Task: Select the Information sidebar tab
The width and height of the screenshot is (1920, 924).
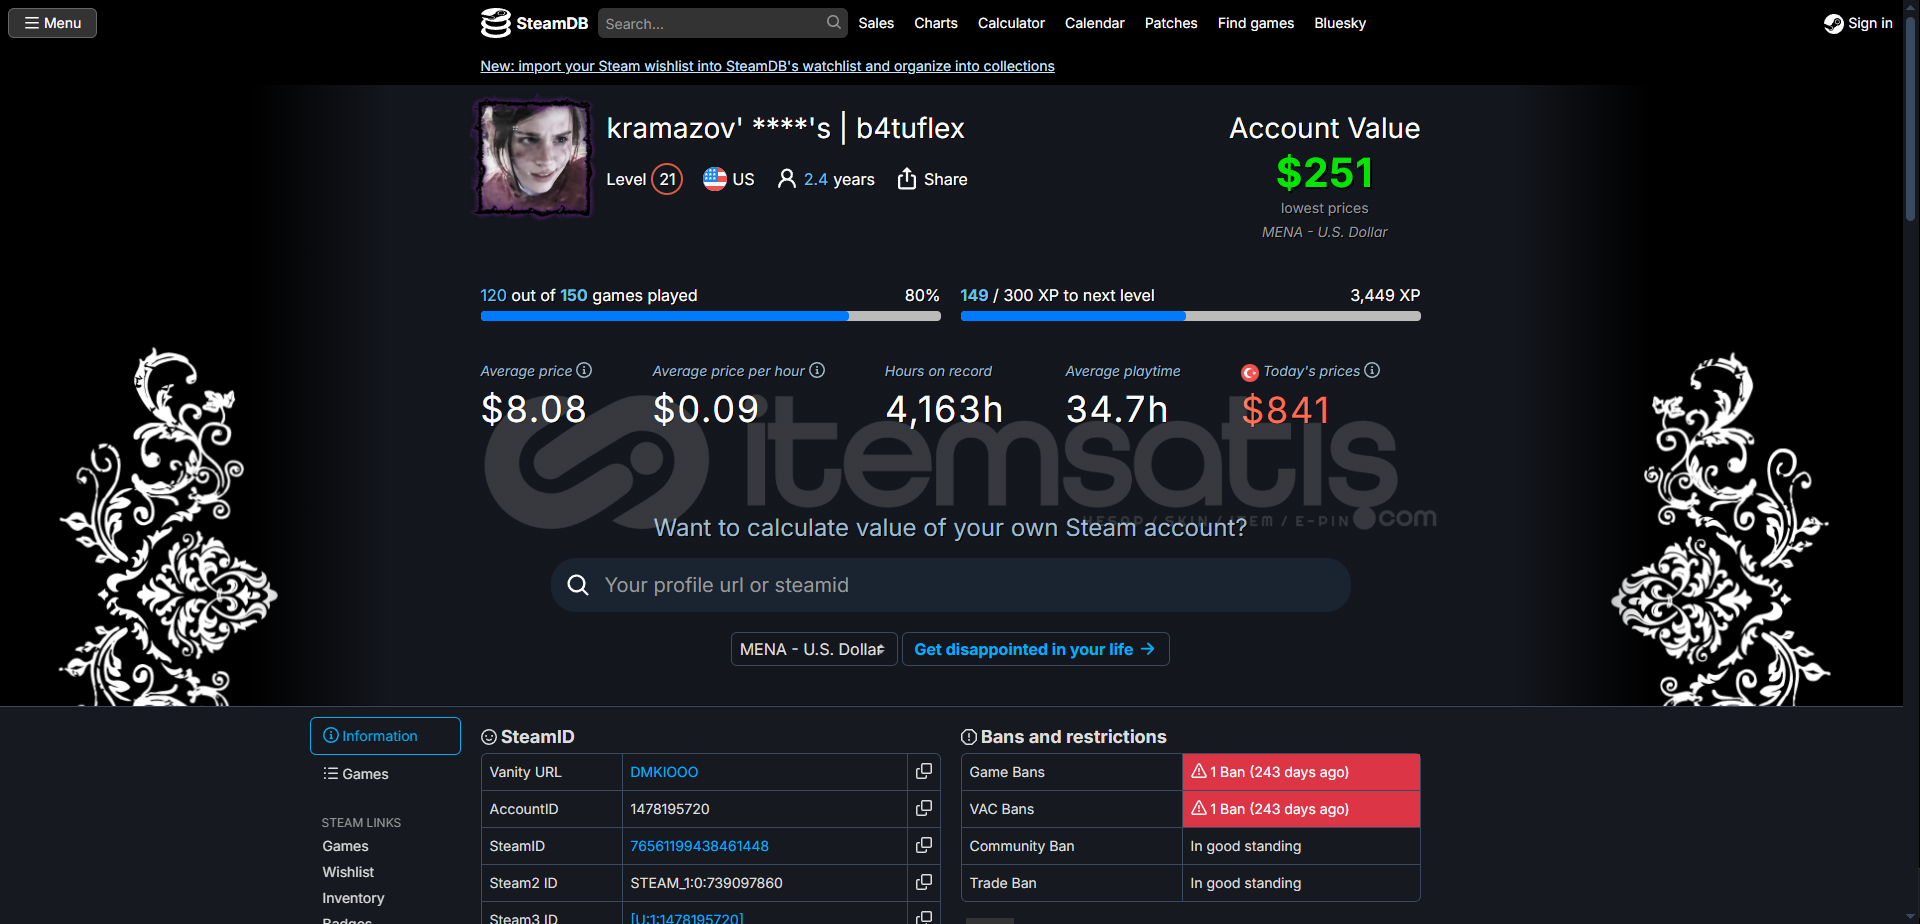Action: coord(385,736)
